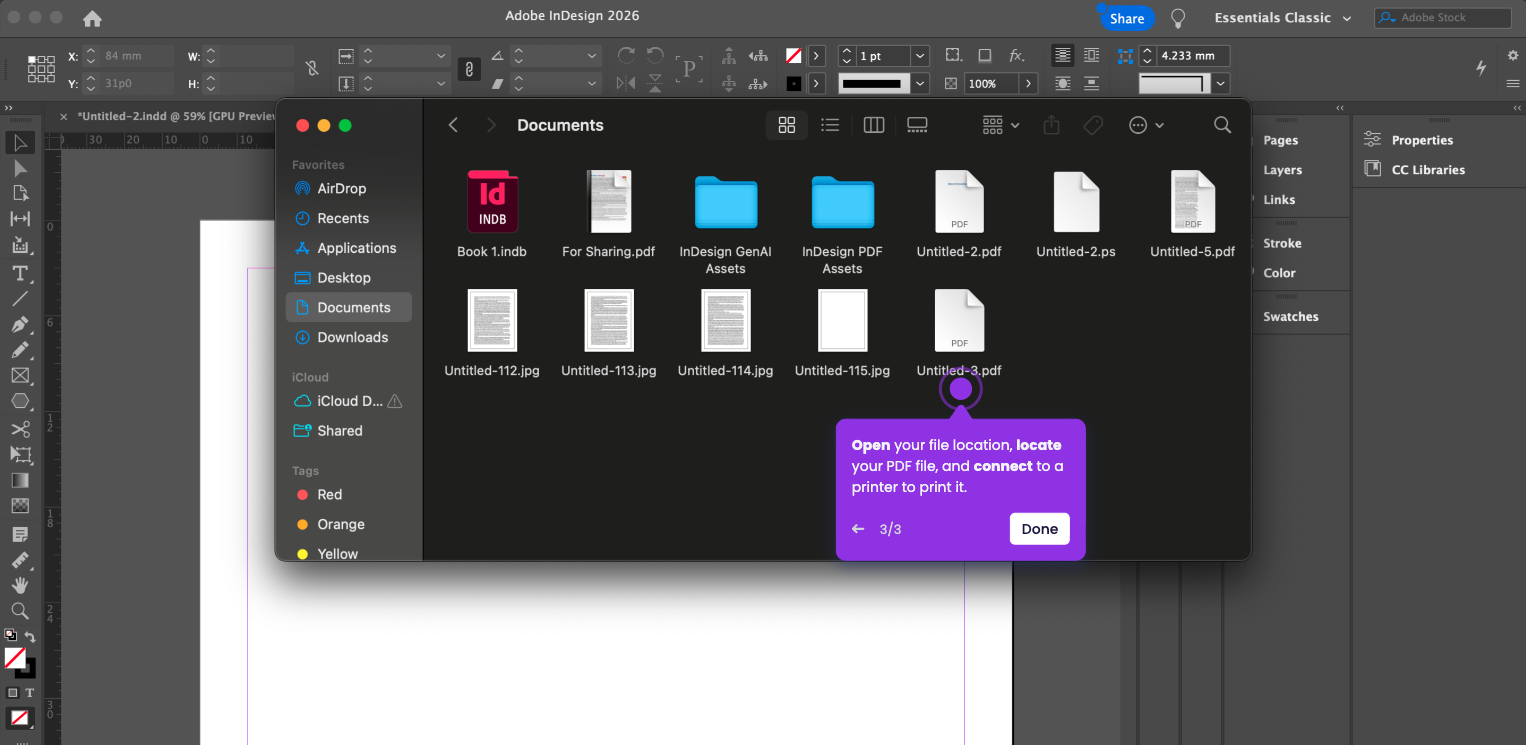Screen dimensions: 1526x745
Task: Click Done in the purple tooltip
Action: [1040, 529]
